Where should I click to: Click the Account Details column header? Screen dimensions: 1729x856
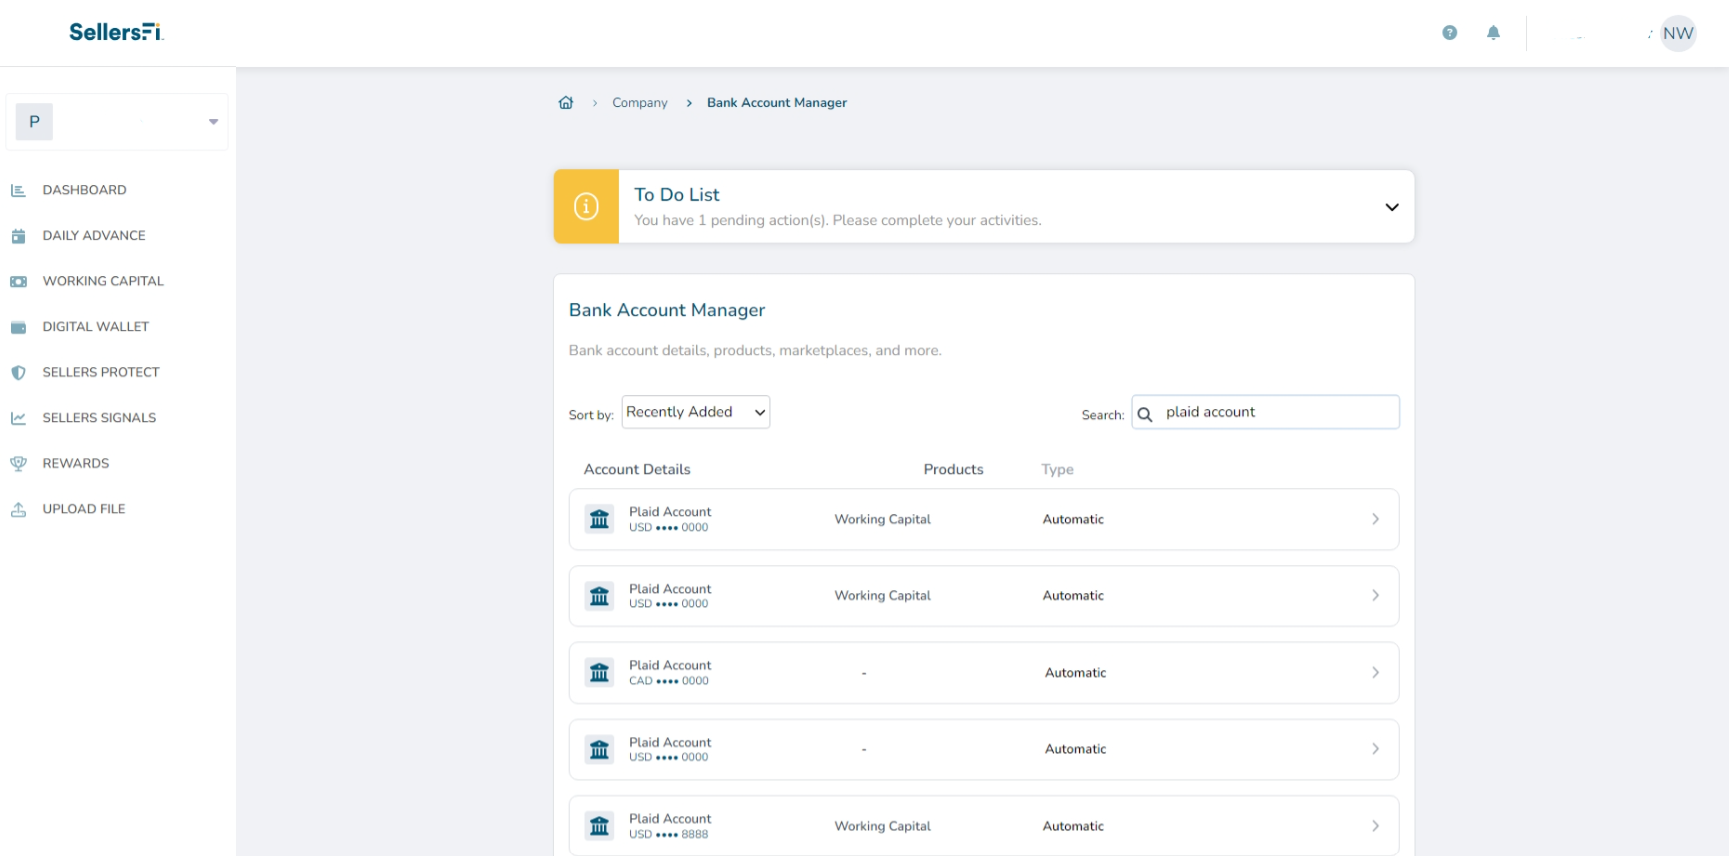pos(637,469)
